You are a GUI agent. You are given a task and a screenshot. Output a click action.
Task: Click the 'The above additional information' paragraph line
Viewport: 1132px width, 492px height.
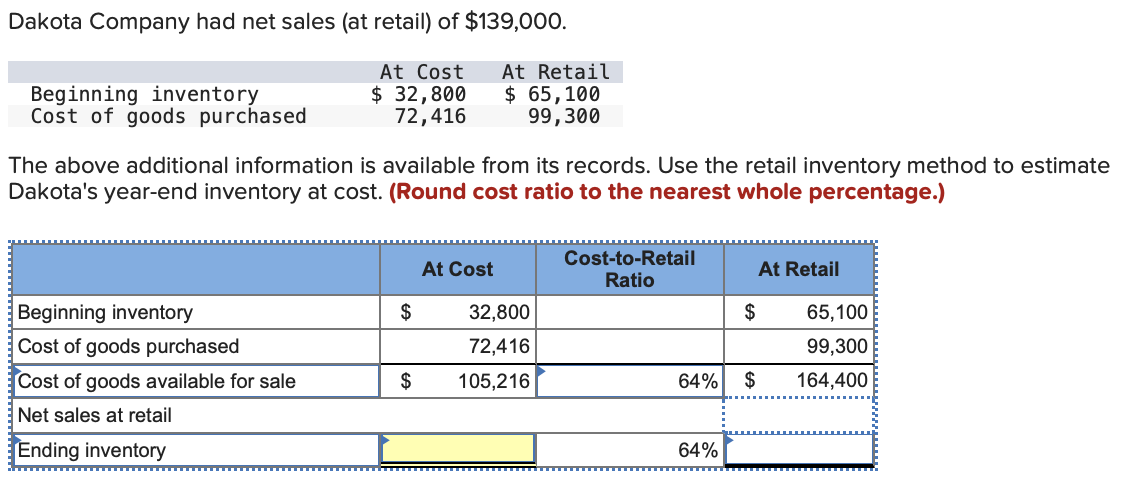[x=559, y=166]
